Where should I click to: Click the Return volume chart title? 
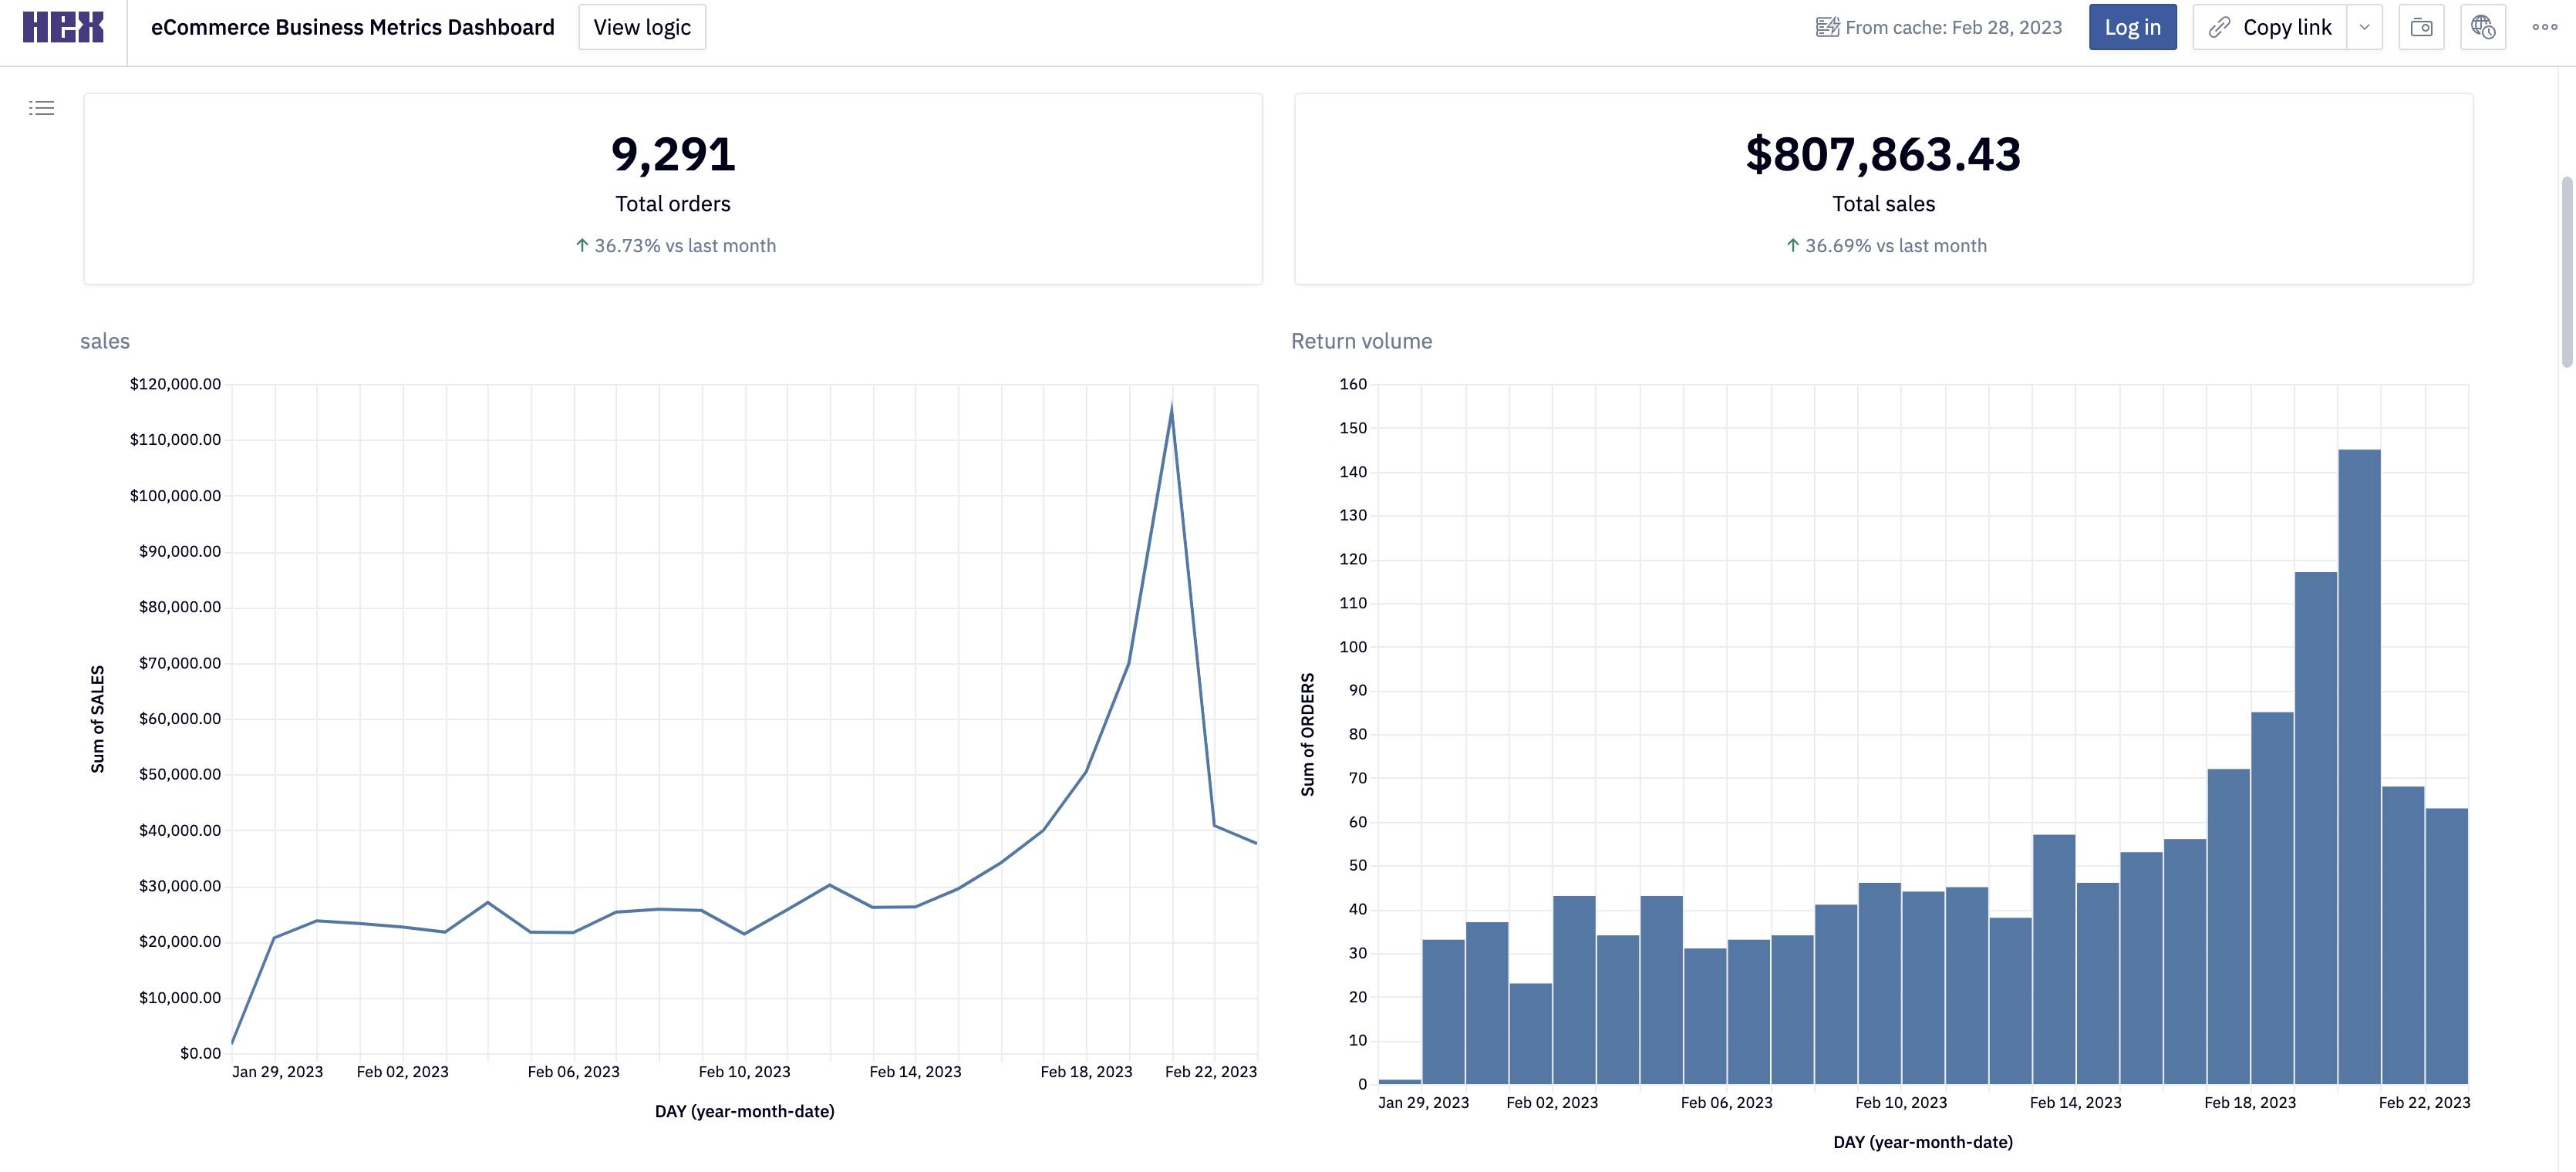pyautogui.click(x=1361, y=341)
